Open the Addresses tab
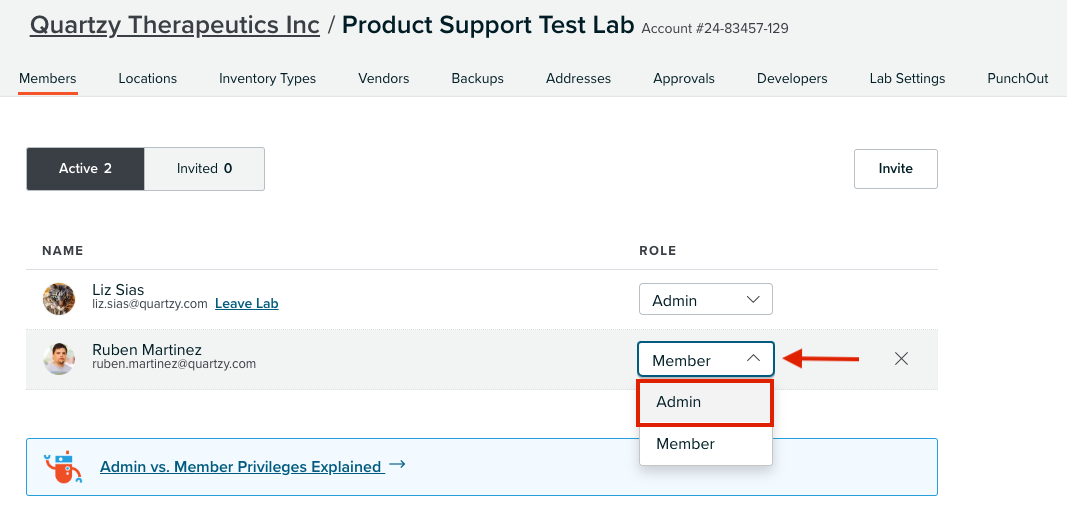This screenshot has width=1067, height=523. 578,78
